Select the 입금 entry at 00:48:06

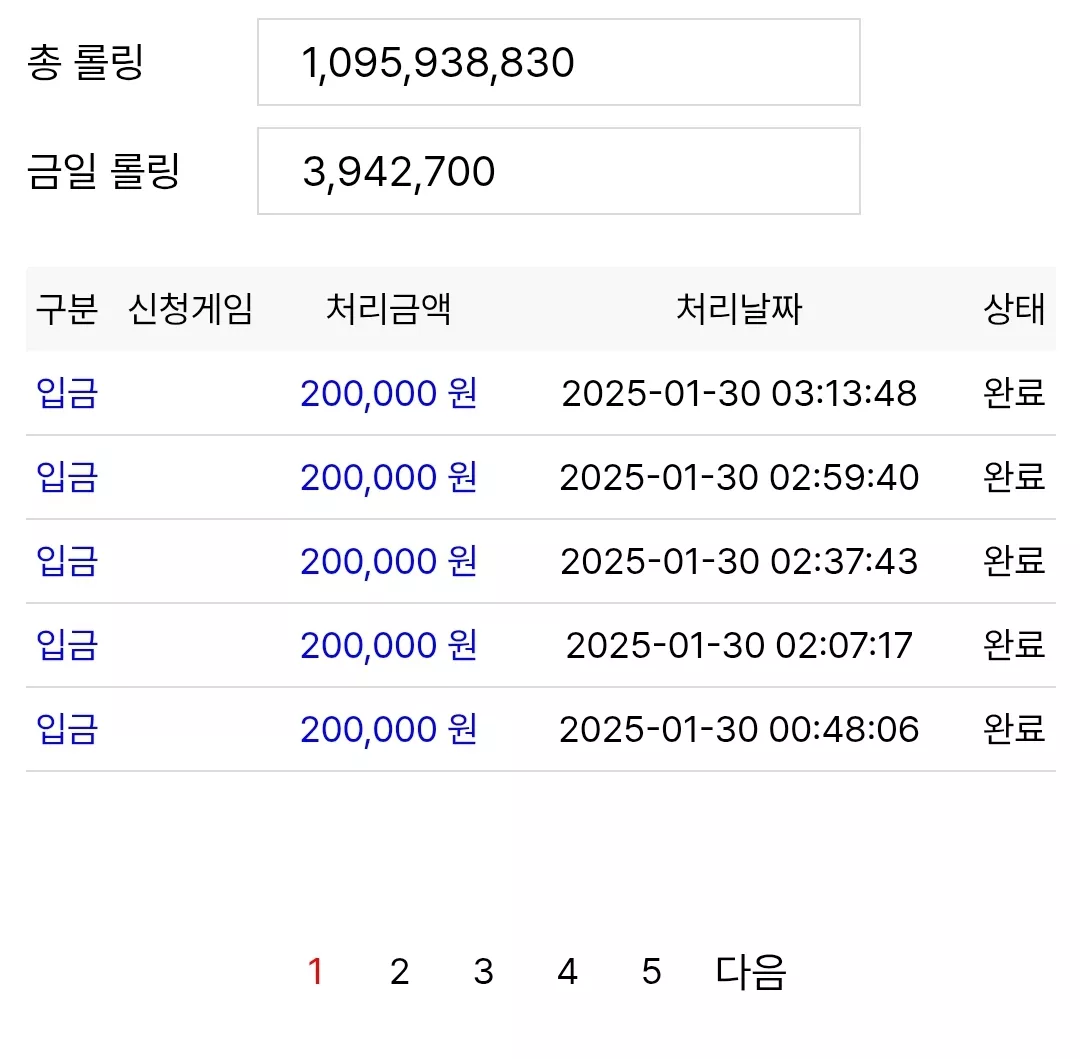tap(67, 729)
